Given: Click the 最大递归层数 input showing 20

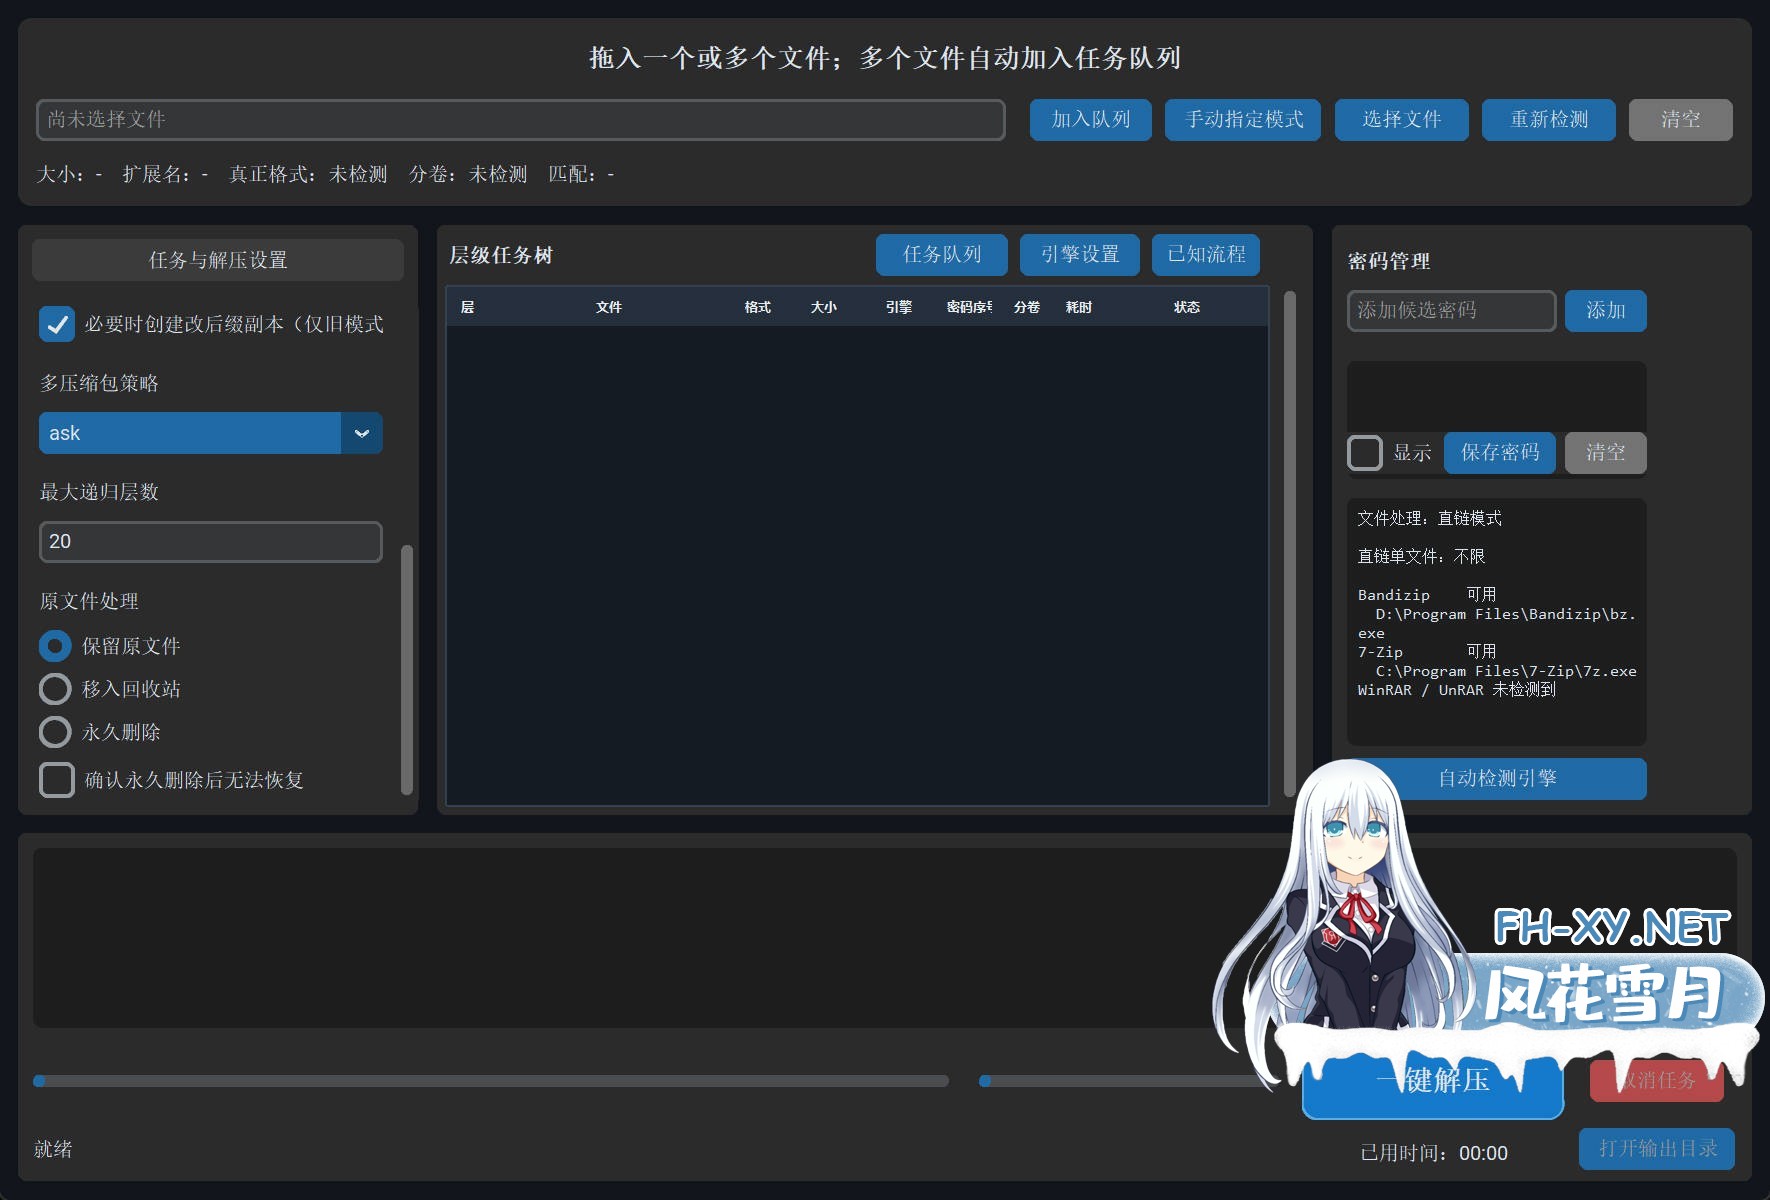Looking at the screenshot, I should (x=211, y=542).
